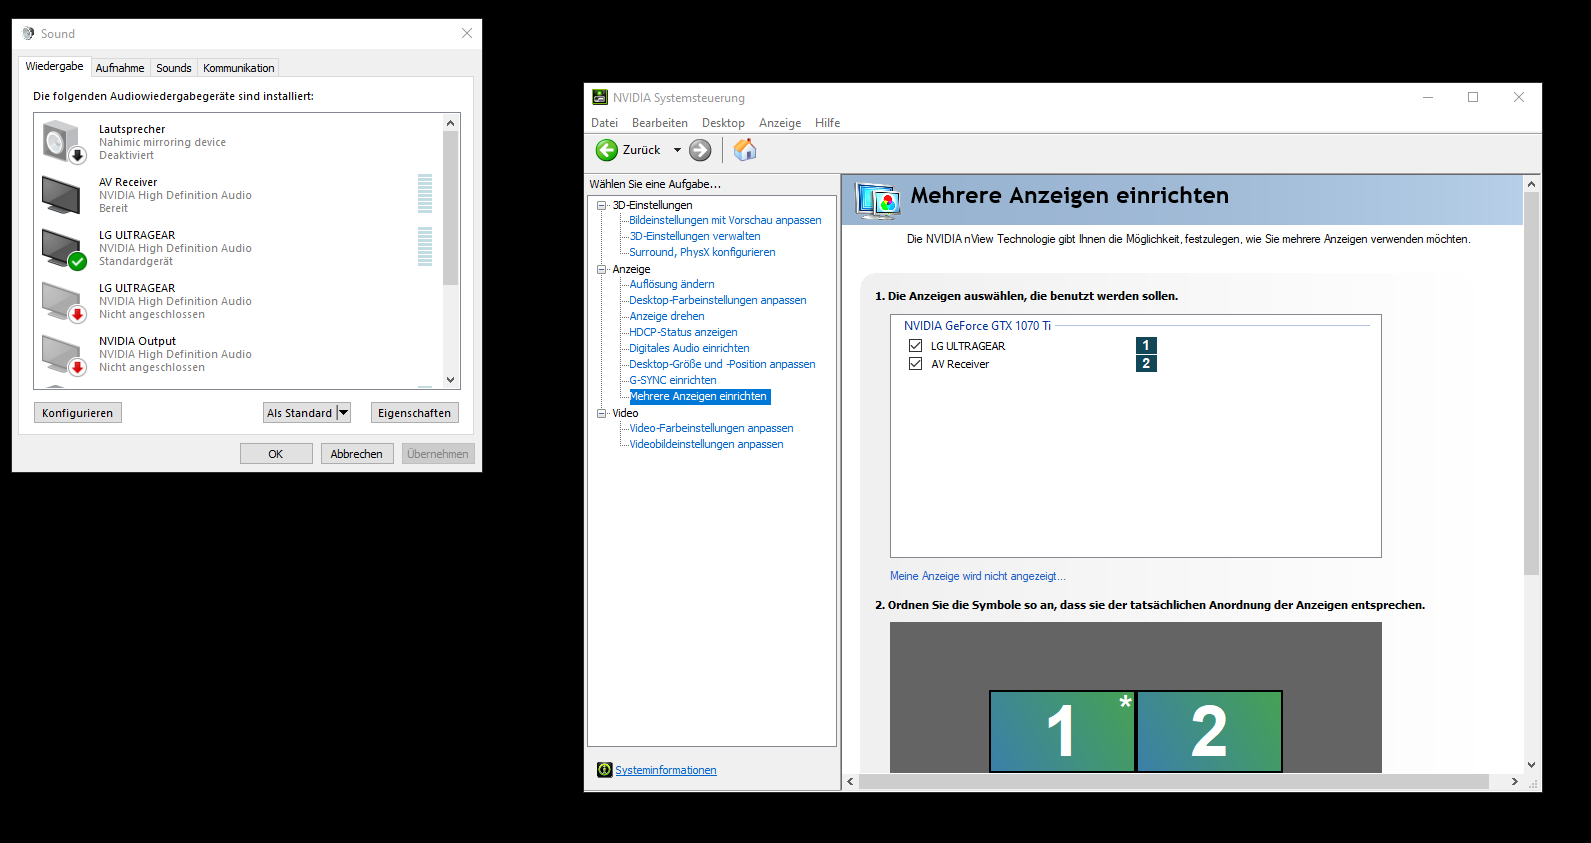Open Bildeinstellungen mit Vorschau anpassen
Screen dimensions: 1591x843
pos(725,220)
